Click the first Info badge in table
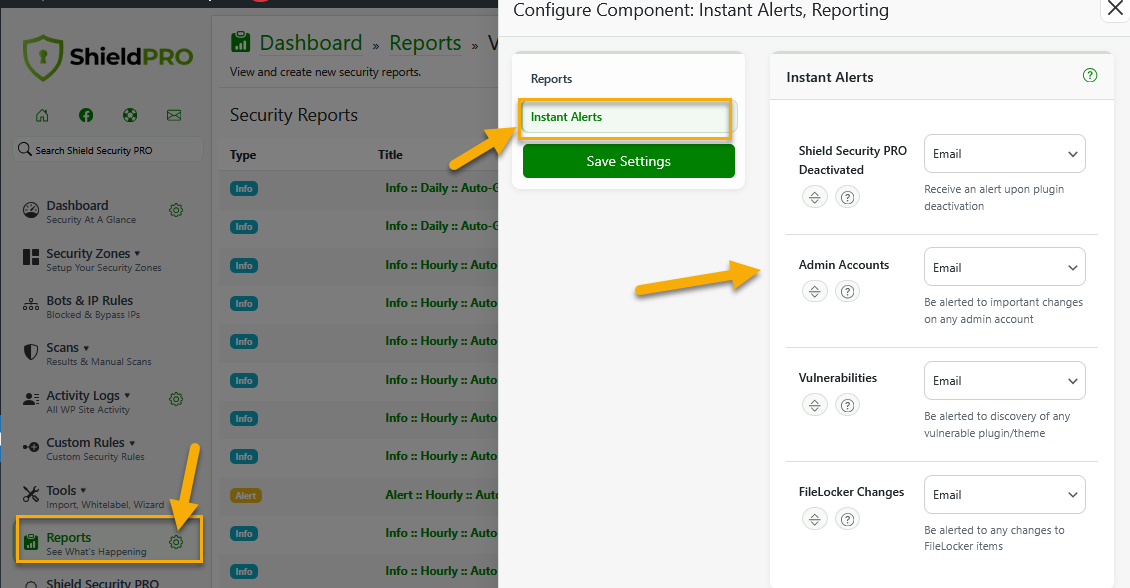Viewport: 1130px width, 588px height. click(244, 189)
